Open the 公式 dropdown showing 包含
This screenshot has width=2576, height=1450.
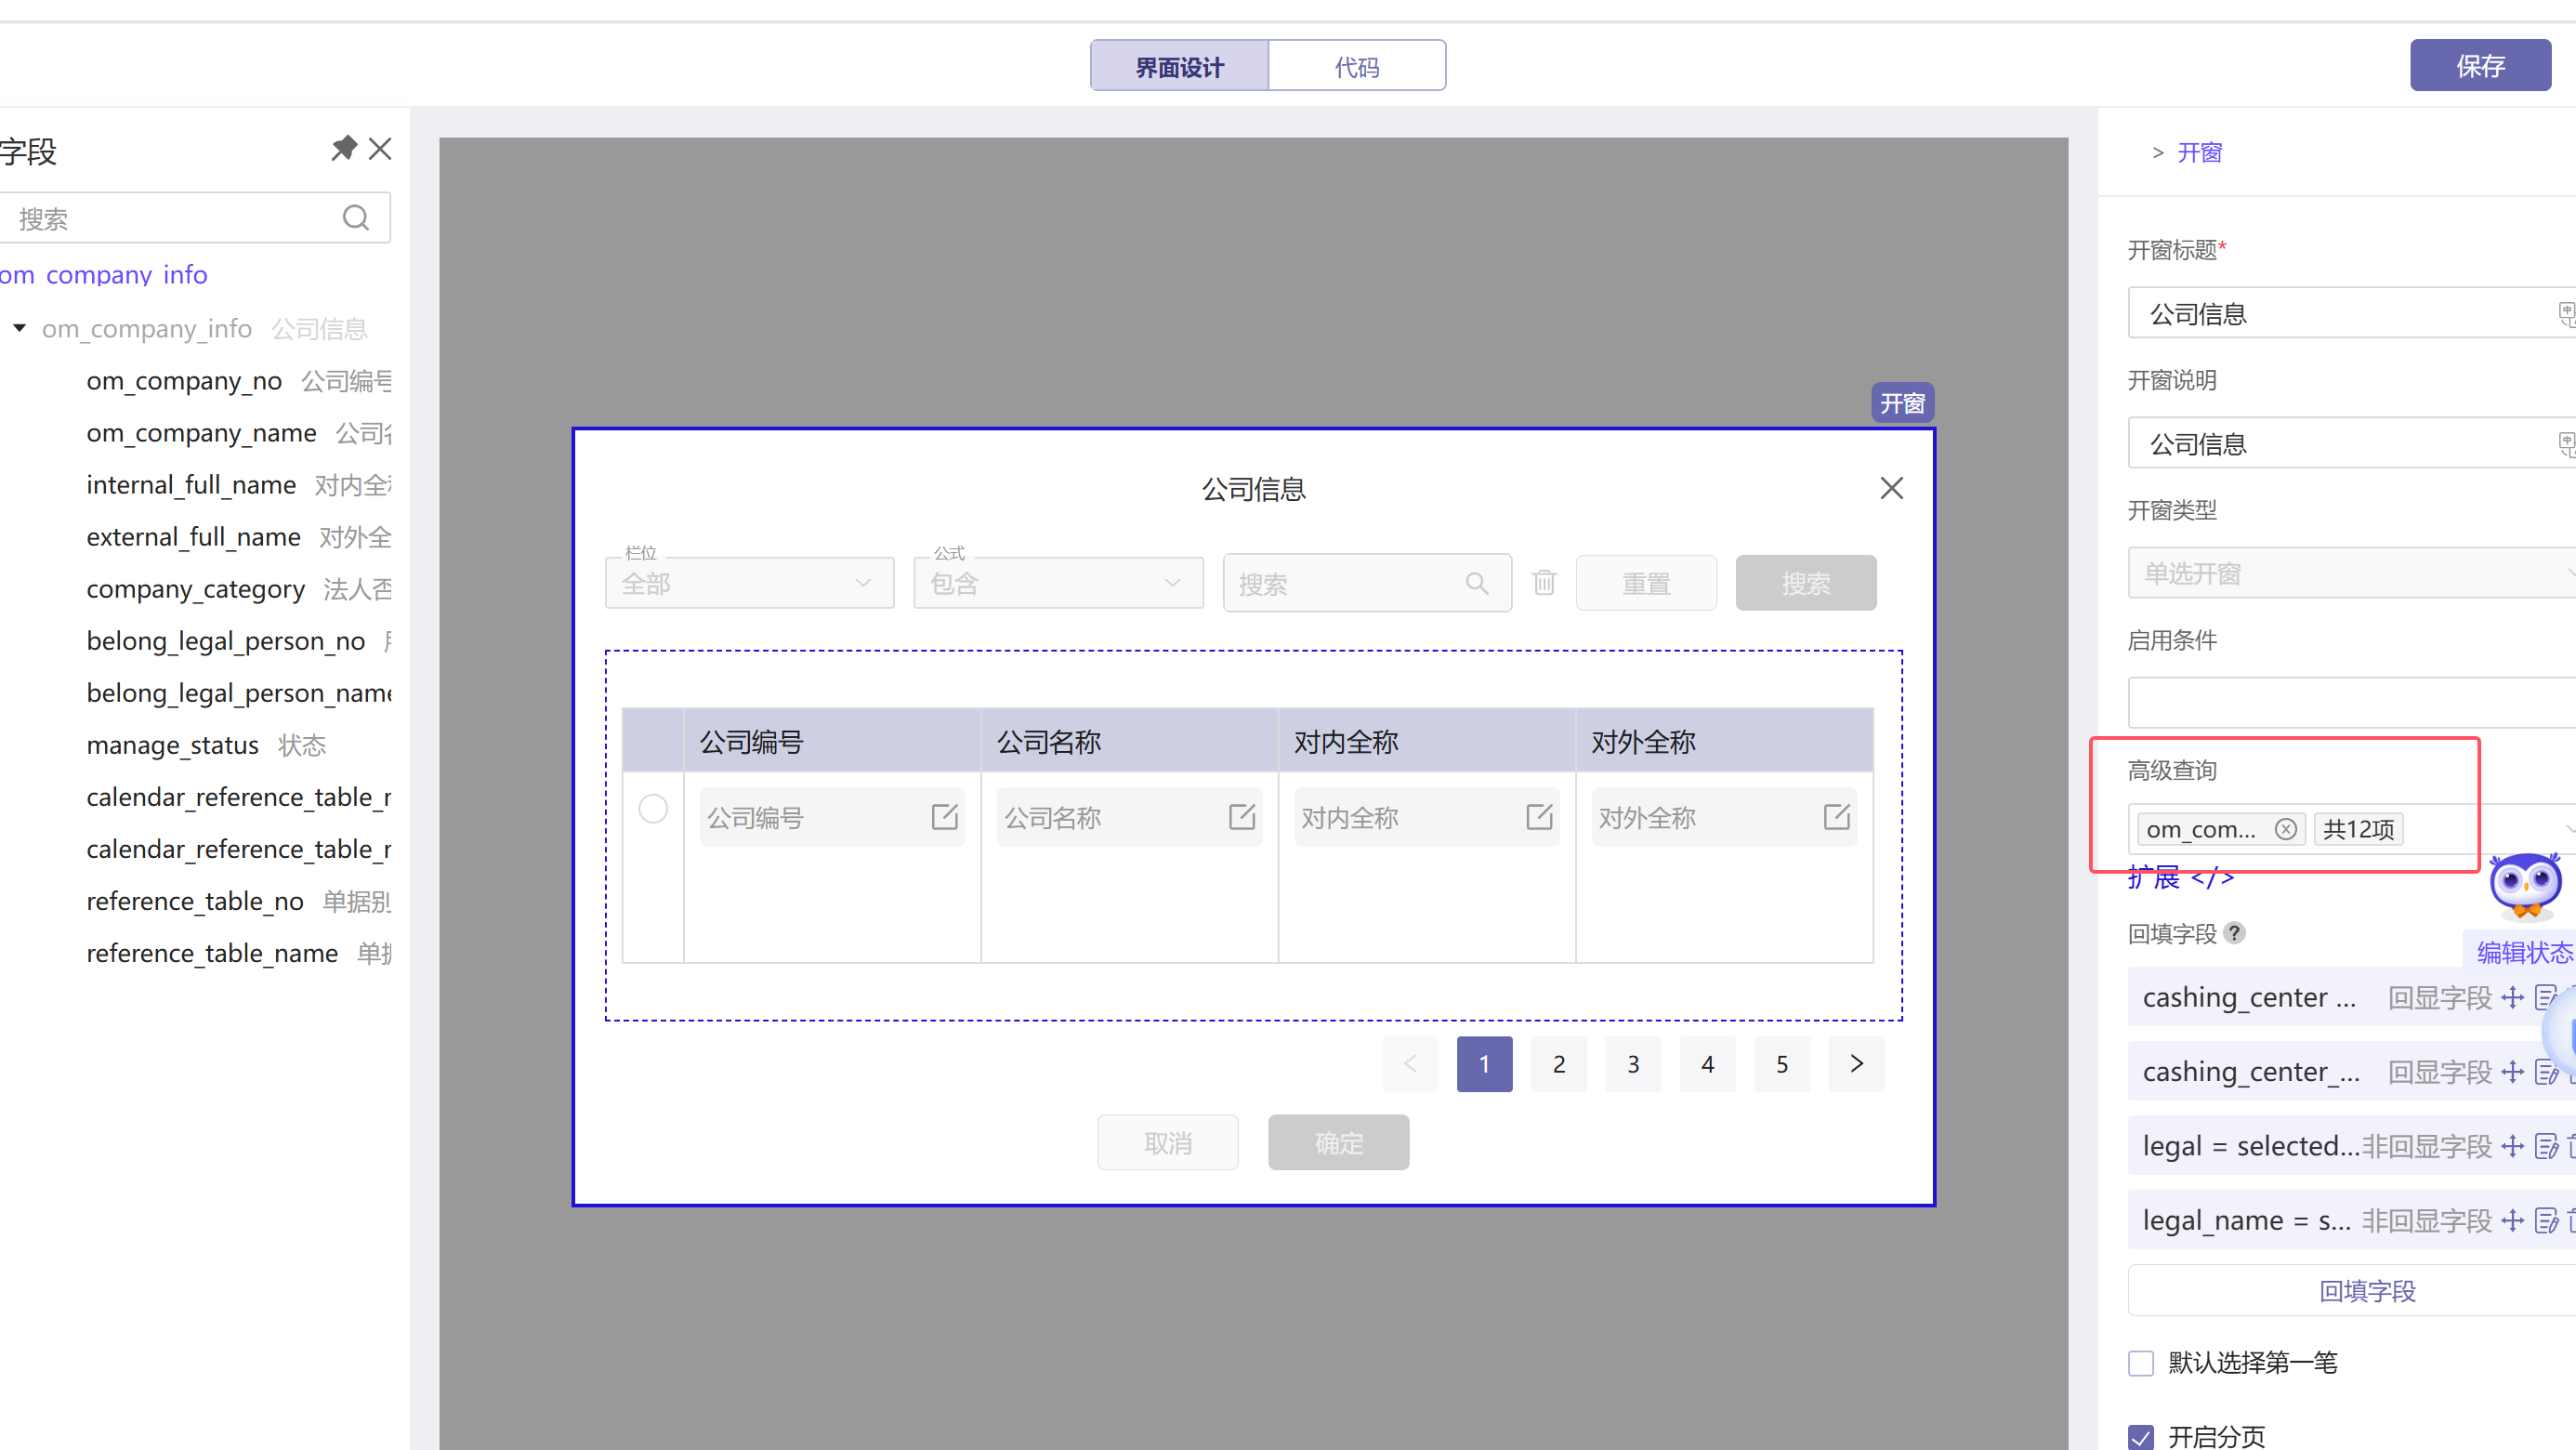1058,583
